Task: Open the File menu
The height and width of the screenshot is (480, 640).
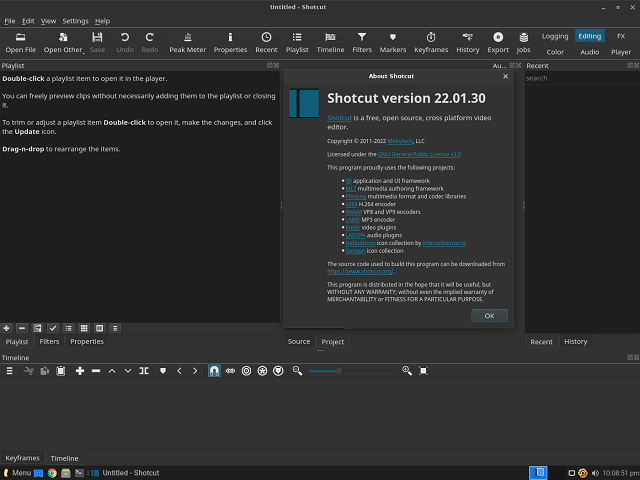Action: pos(10,21)
